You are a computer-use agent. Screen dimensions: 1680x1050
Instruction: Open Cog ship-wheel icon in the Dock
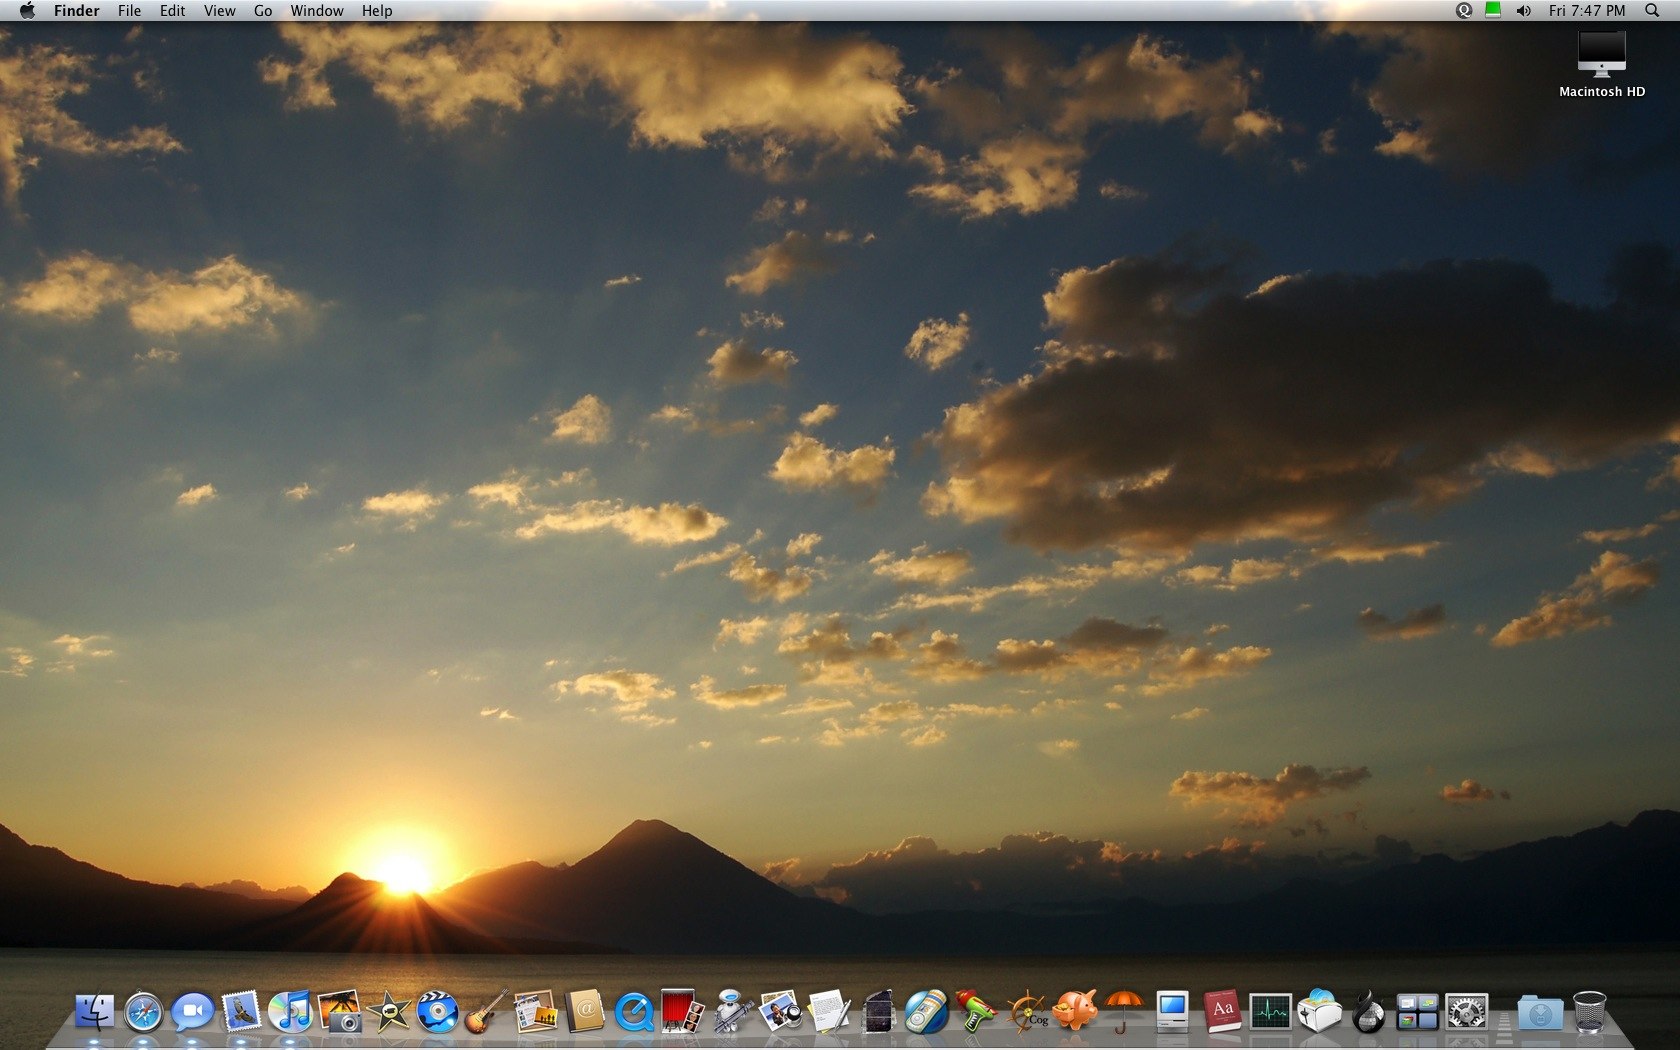point(1026,1012)
